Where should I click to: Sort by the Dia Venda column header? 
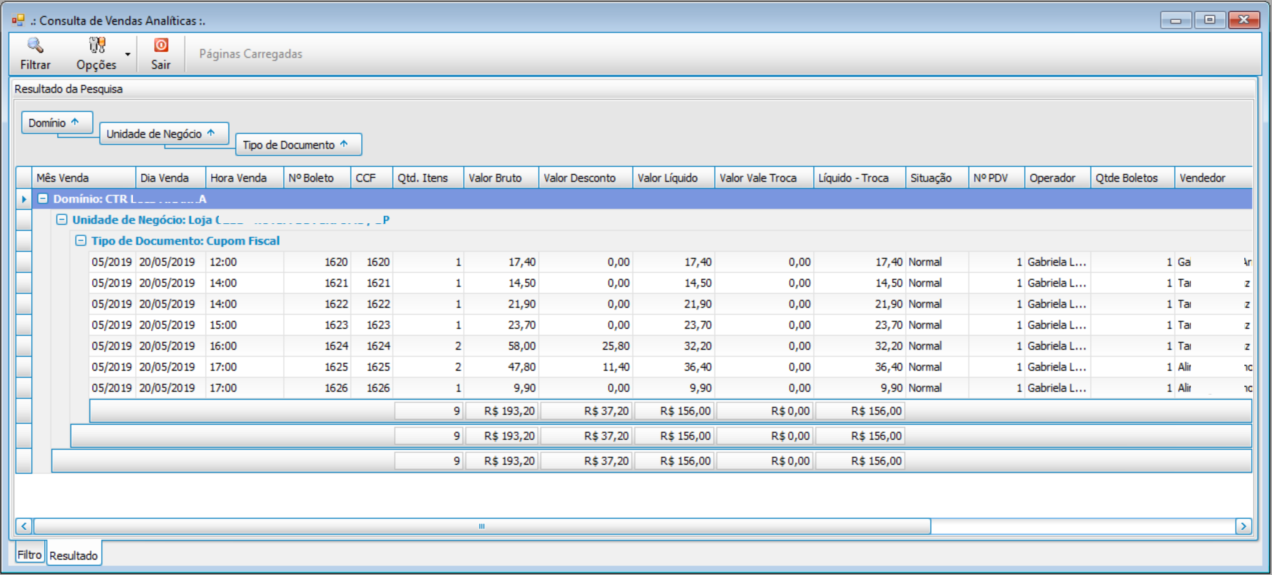click(171, 178)
